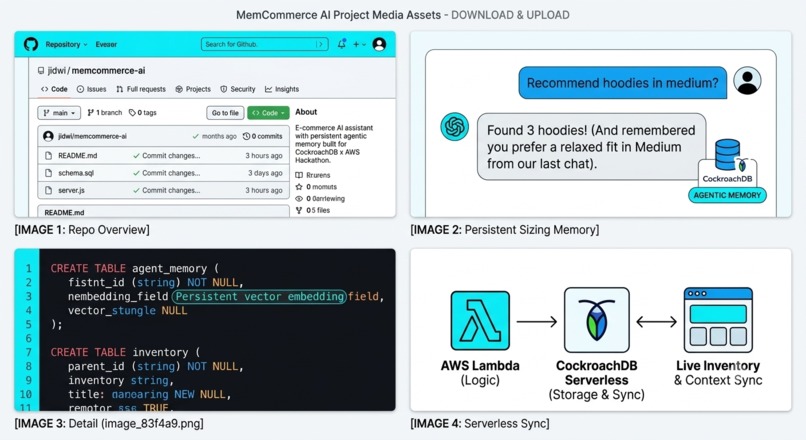This screenshot has height=440, width=806.
Task: Click the CockroachDB Serverless bug icon
Action: point(596,320)
